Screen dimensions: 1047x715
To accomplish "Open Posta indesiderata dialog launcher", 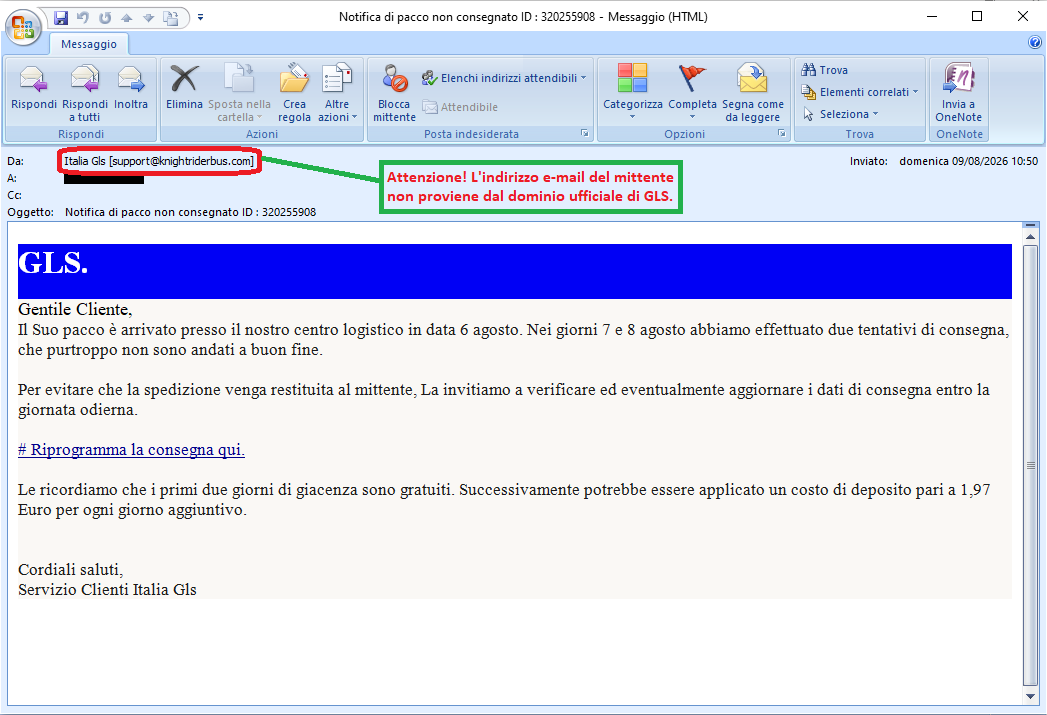I will coord(585,134).
